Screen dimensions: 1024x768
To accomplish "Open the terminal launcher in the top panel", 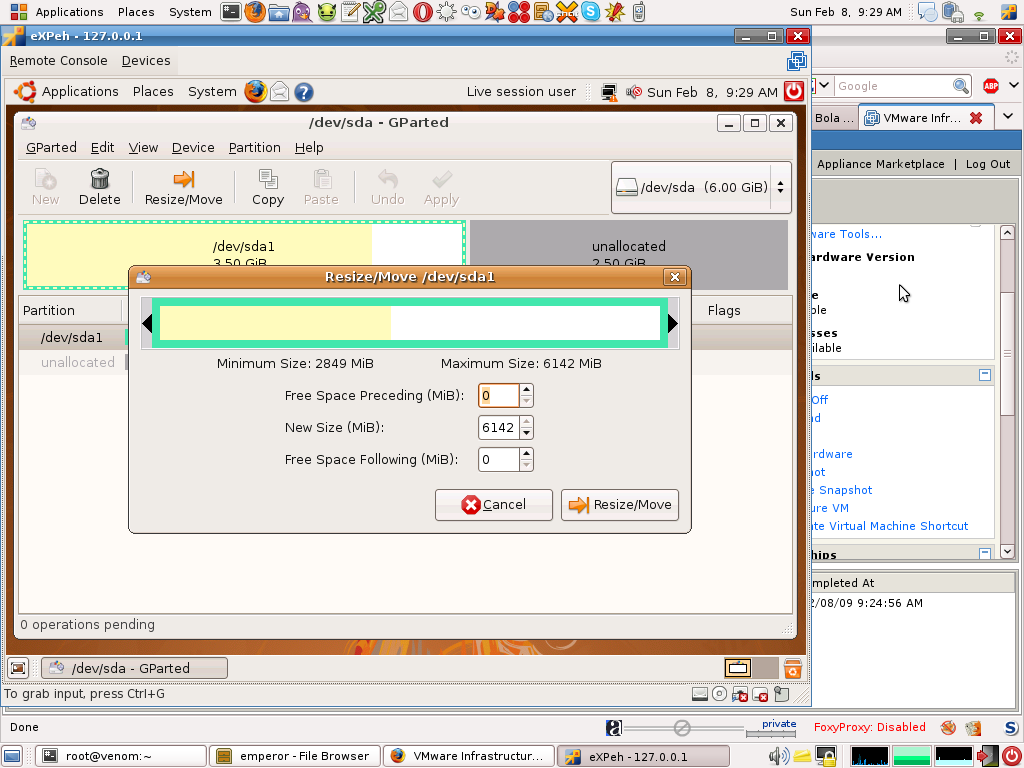I will point(231,12).
